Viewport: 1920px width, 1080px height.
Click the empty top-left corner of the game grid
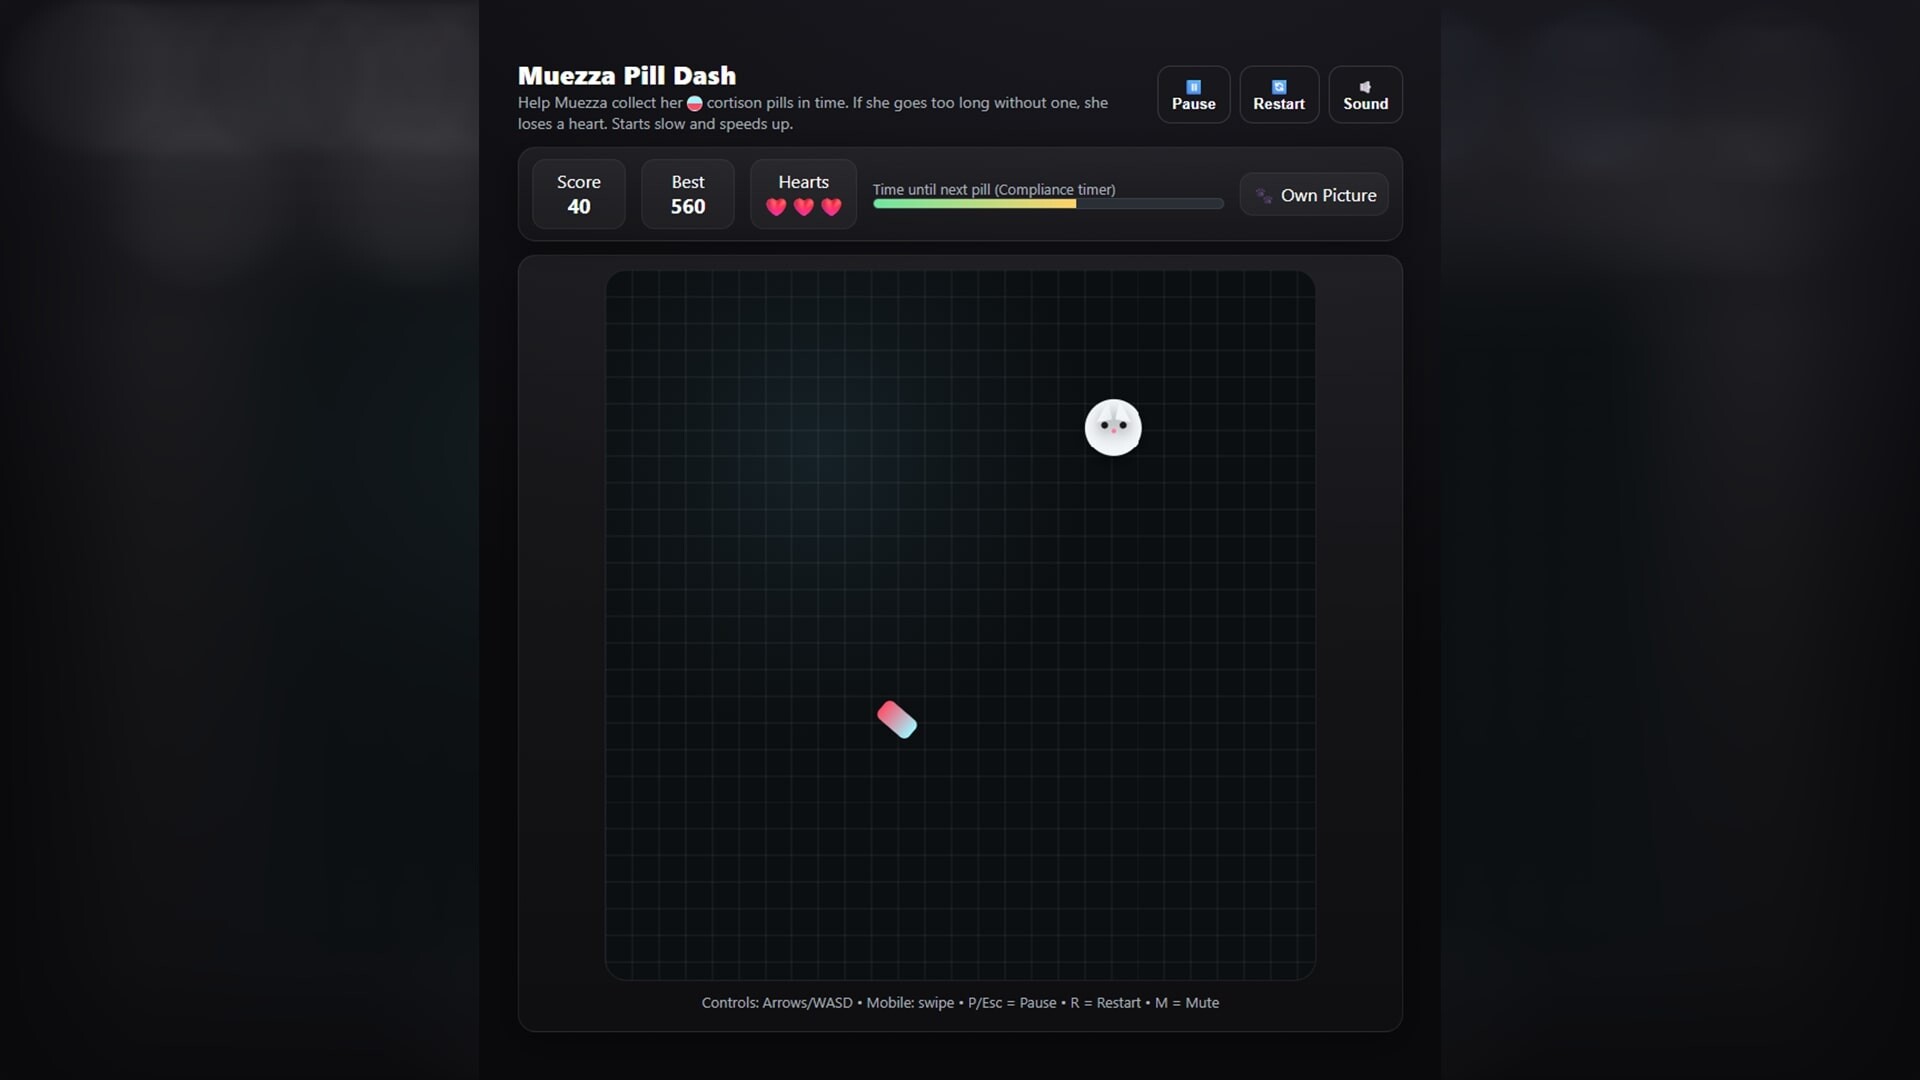(x=632, y=297)
